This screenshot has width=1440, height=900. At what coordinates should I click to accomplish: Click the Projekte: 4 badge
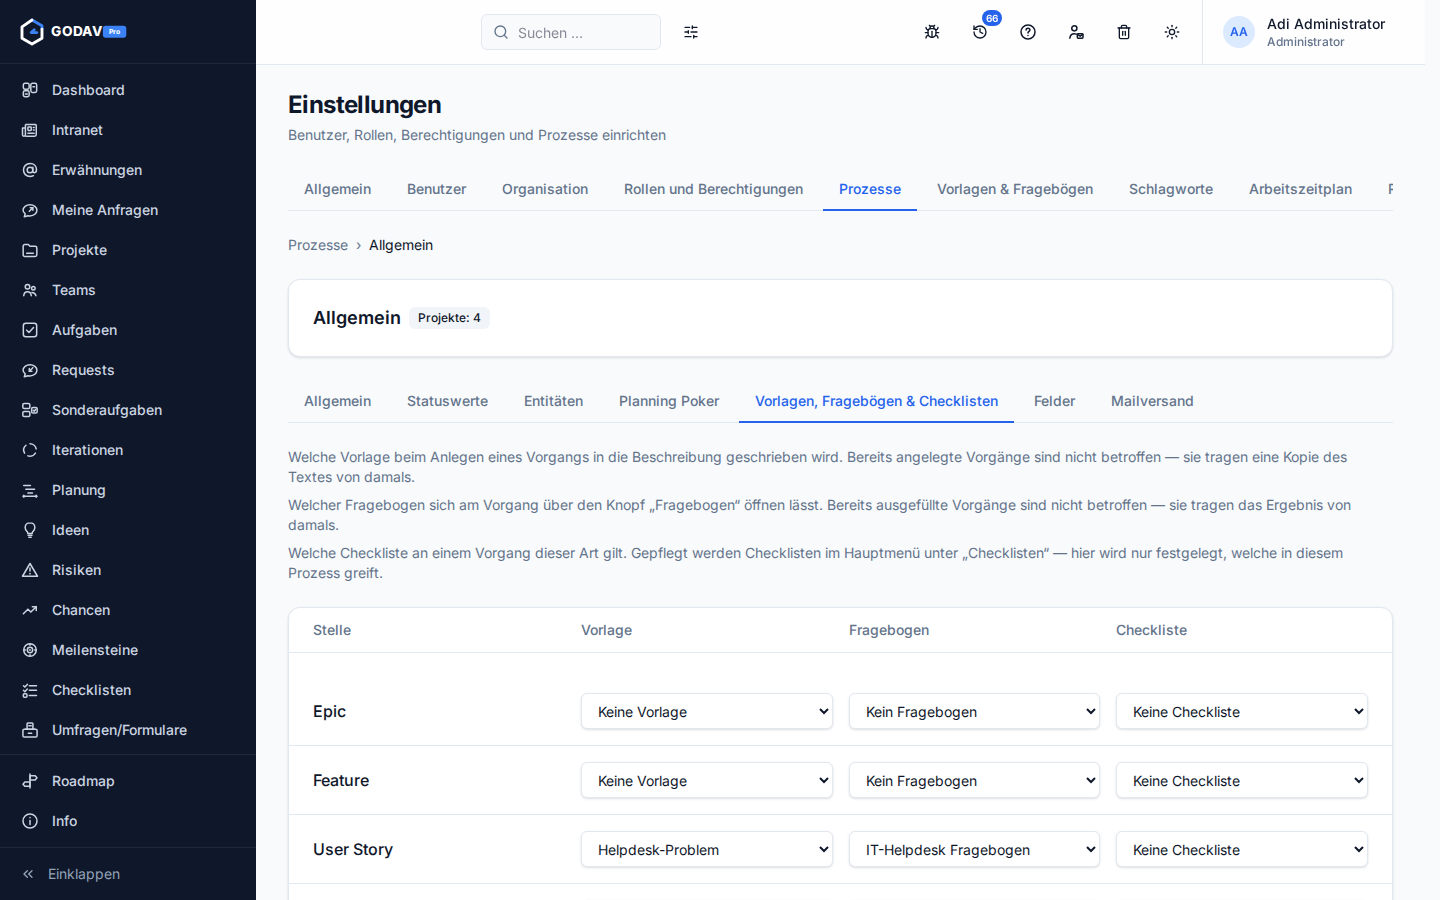(x=449, y=318)
